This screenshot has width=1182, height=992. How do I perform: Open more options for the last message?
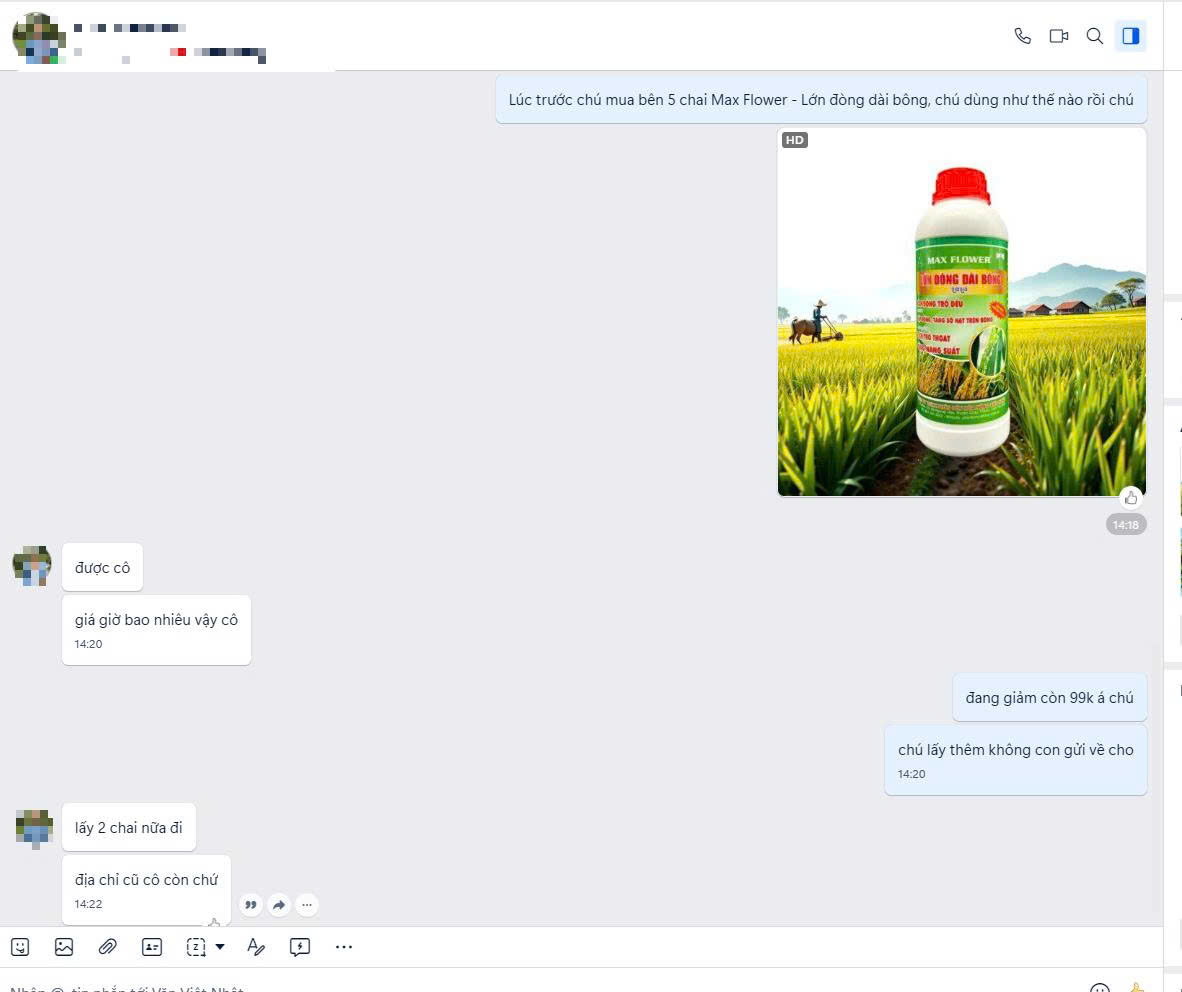coord(307,905)
